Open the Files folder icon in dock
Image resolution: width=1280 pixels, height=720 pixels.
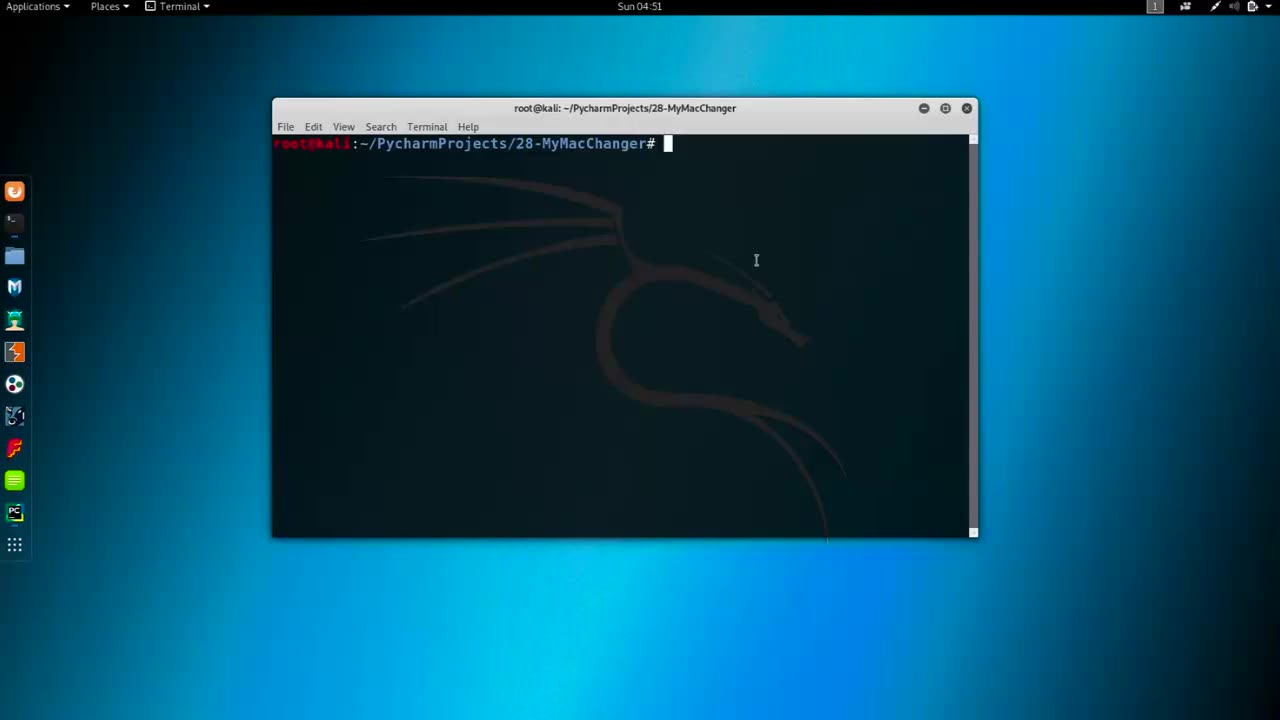pos(14,256)
